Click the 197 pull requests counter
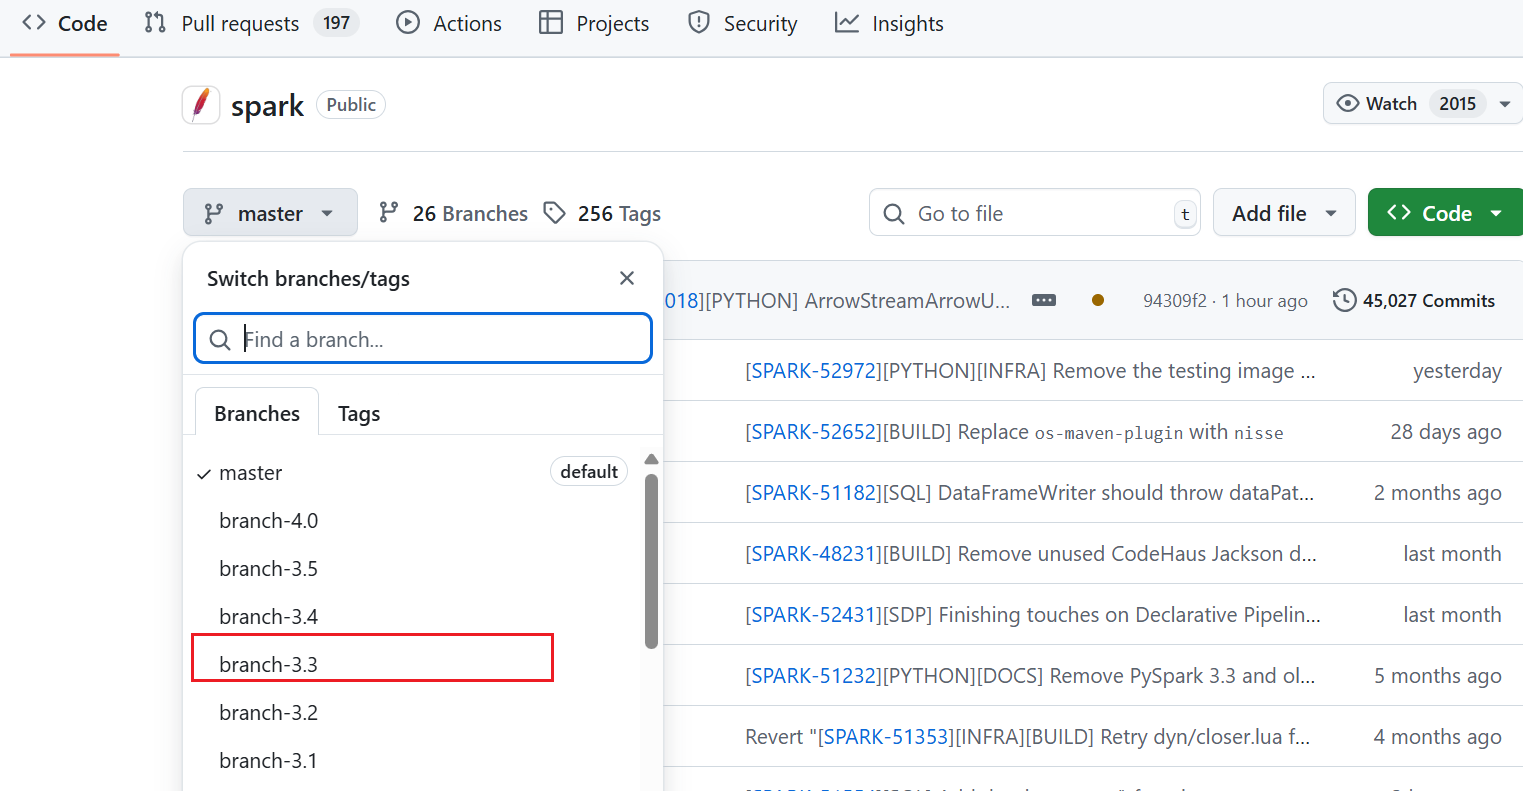The image size is (1523, 791). pos(336,23)
